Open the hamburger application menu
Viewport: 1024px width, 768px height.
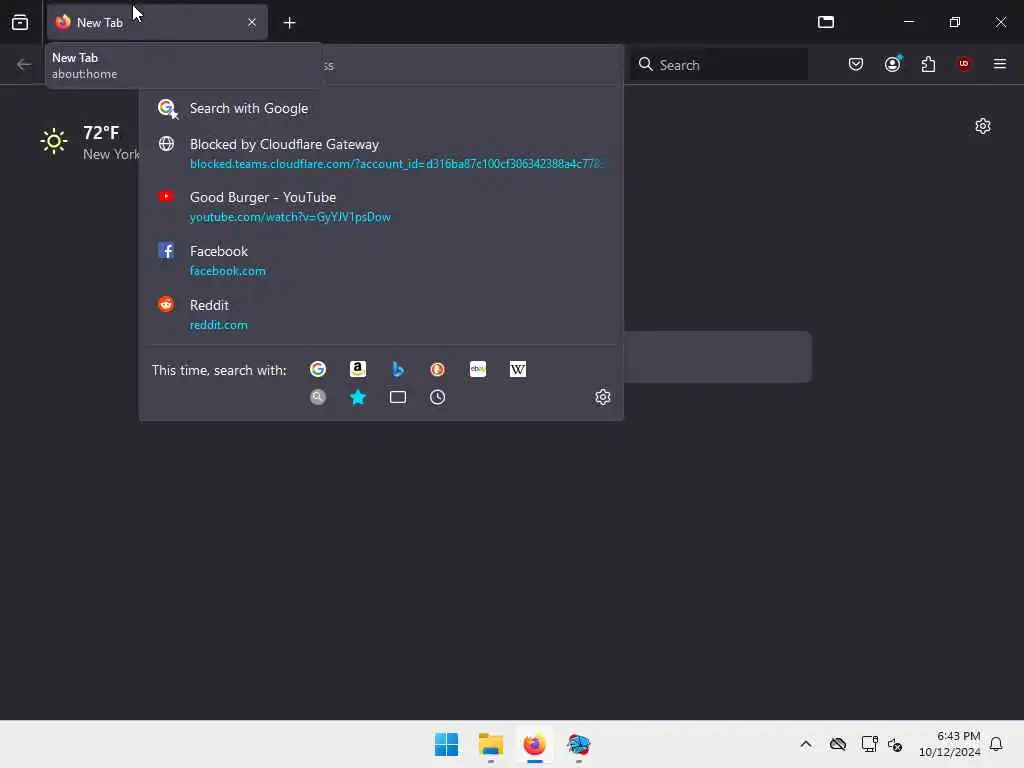click(x=1000, y=64)
